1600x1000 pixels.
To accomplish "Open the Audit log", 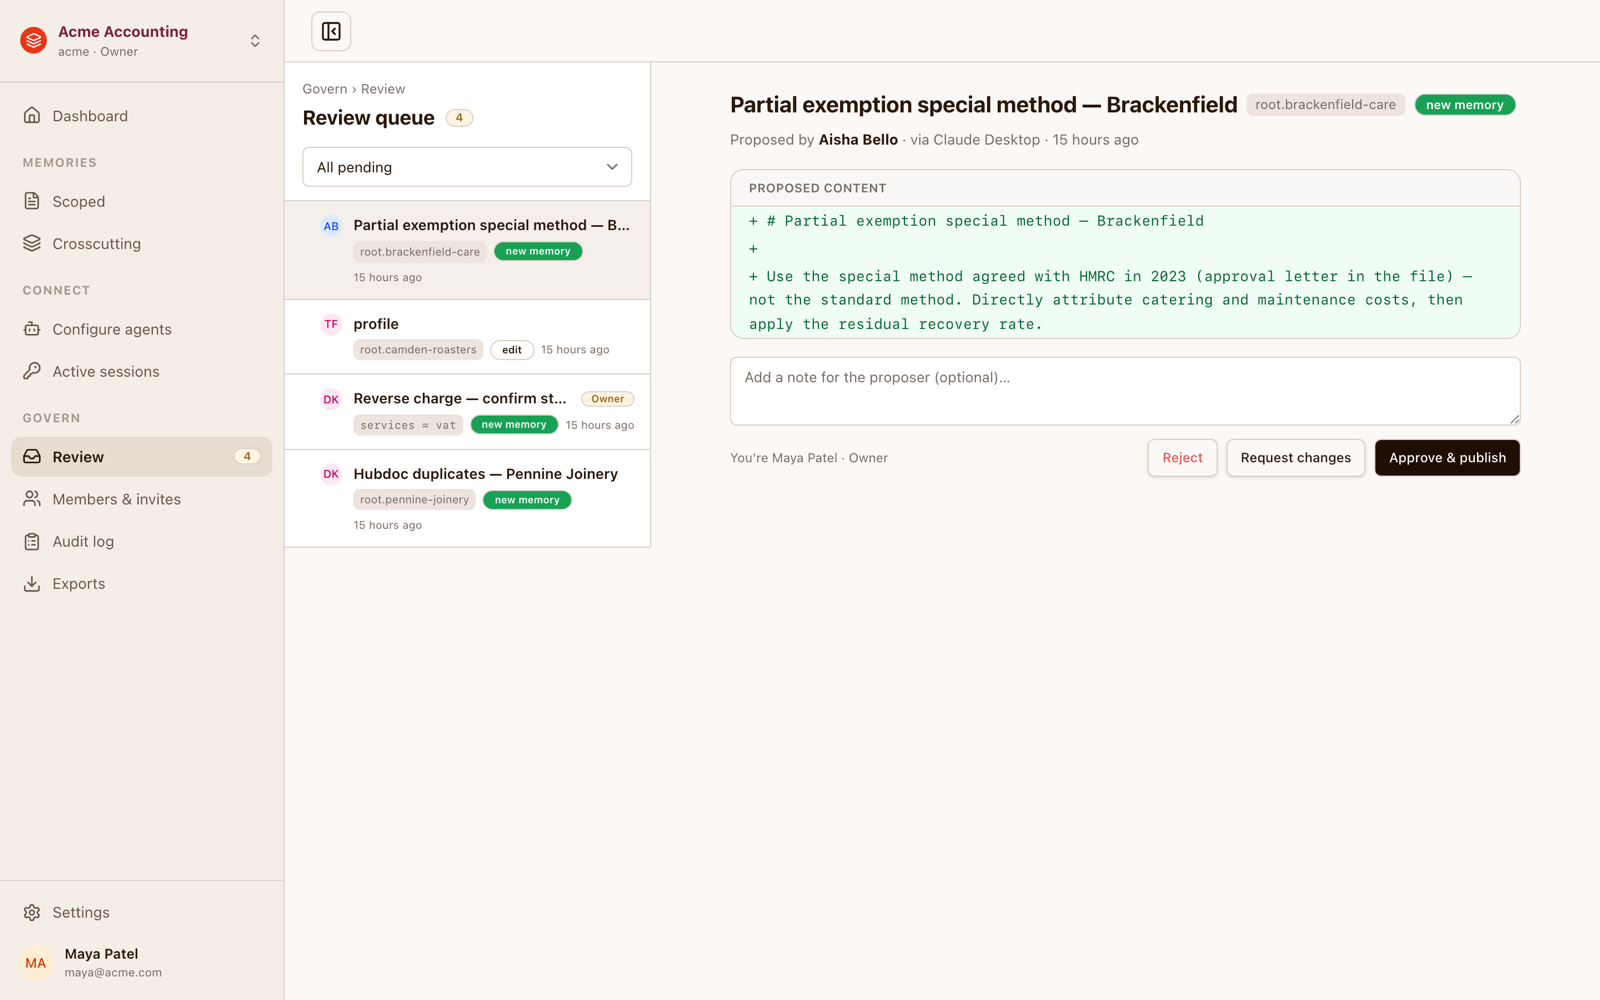I will pyautogui.click(x=142, y=542).
